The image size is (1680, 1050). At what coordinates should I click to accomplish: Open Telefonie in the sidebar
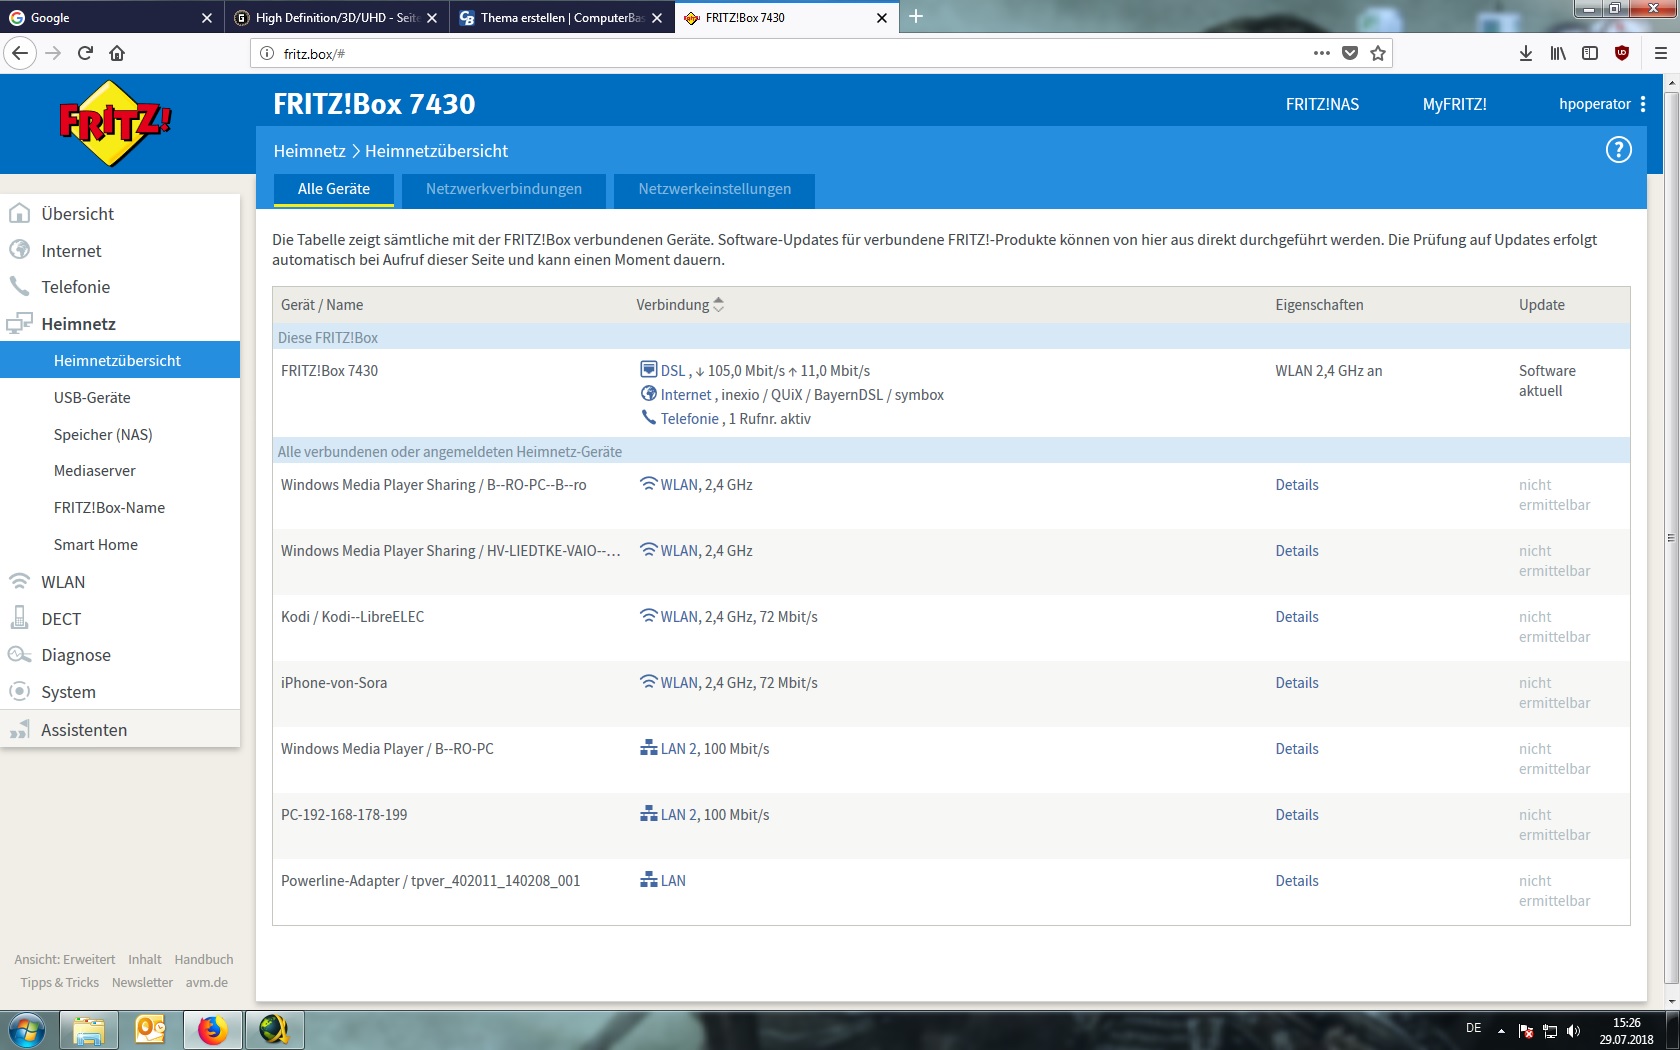pyautogui.click(x=120, y=287)
